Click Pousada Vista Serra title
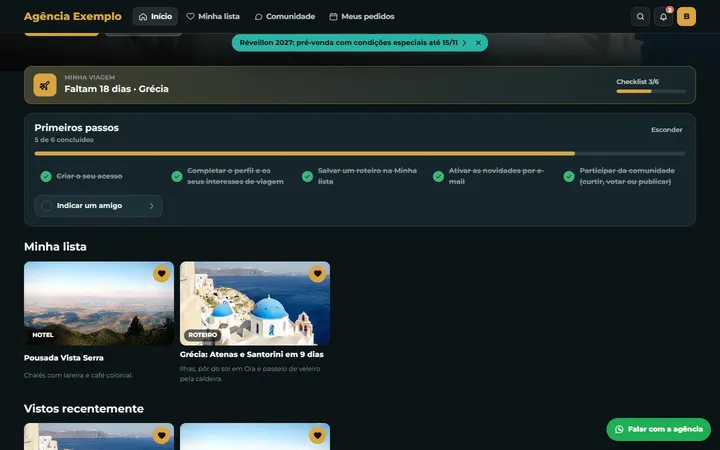 coord(64,358)
